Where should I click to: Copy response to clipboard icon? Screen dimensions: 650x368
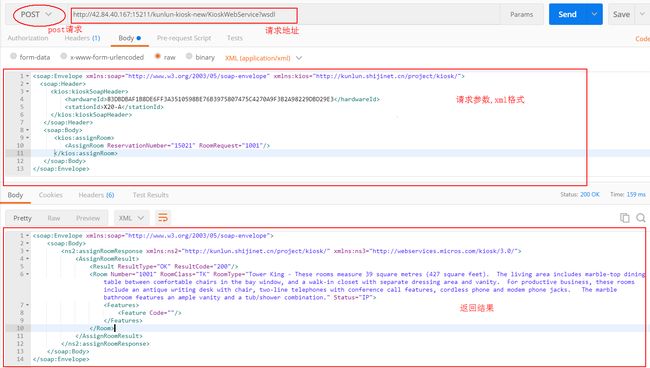tap(624, 218)
